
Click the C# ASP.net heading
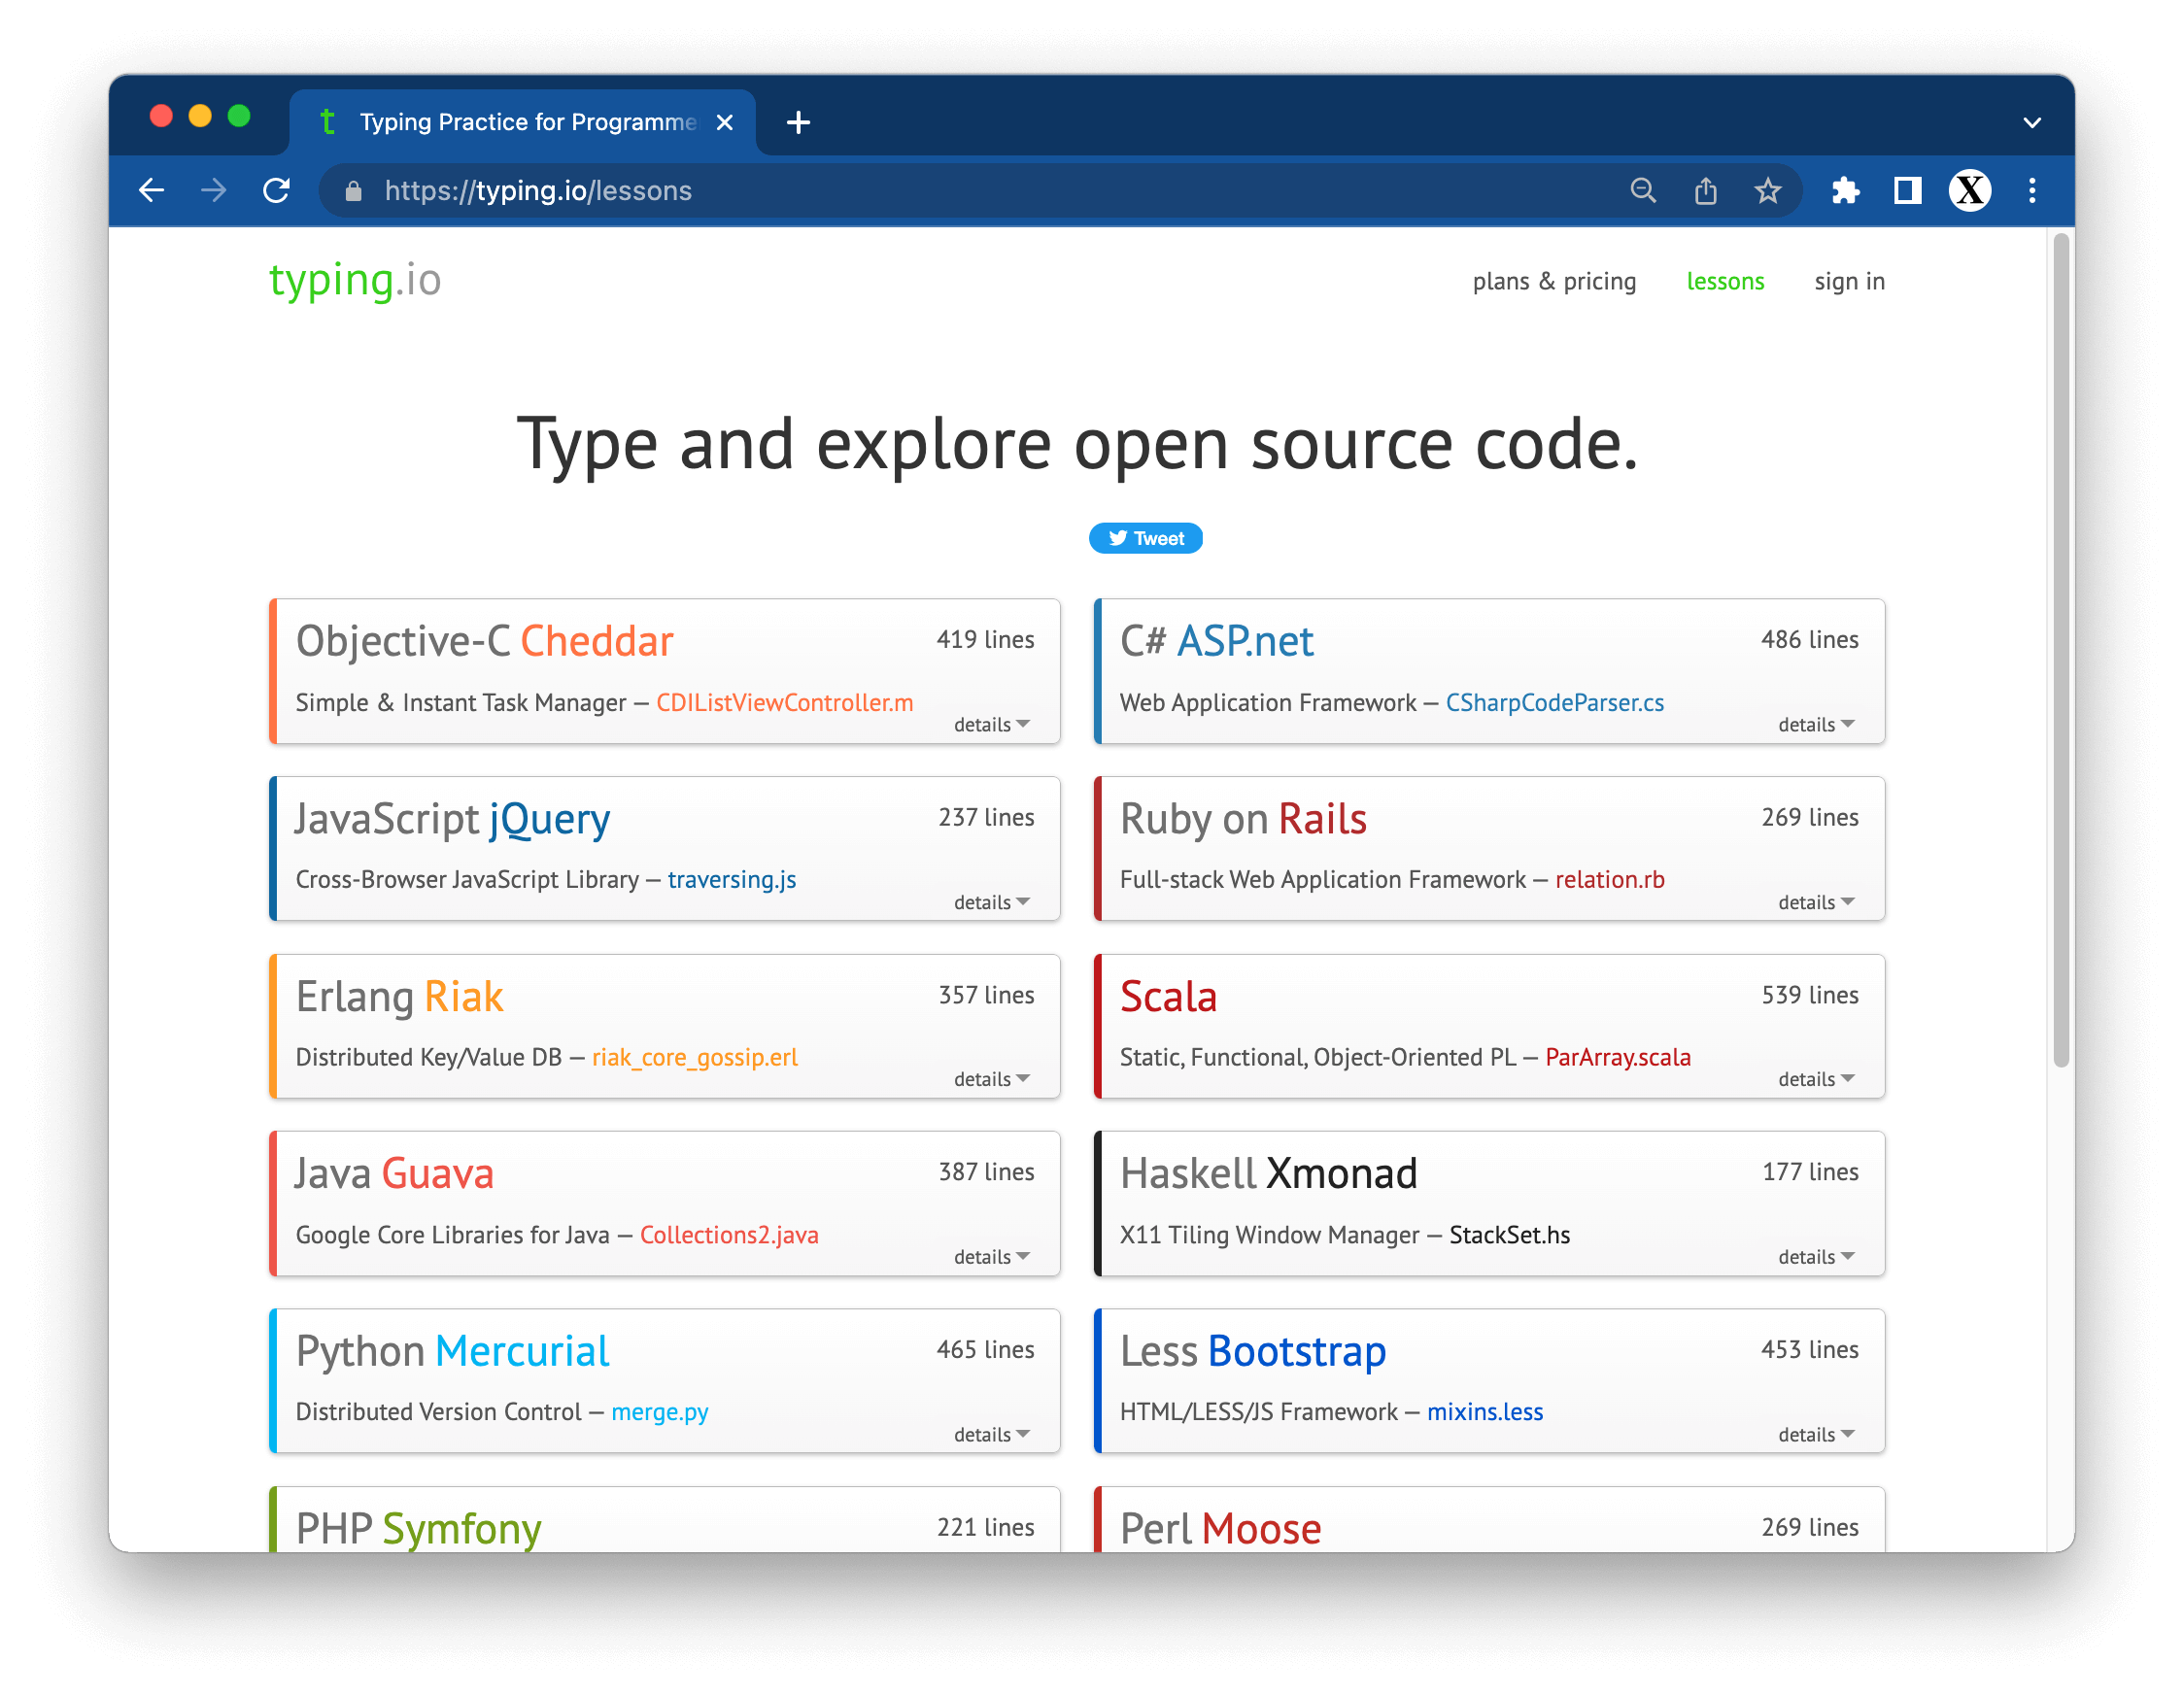coord(1216,641)
